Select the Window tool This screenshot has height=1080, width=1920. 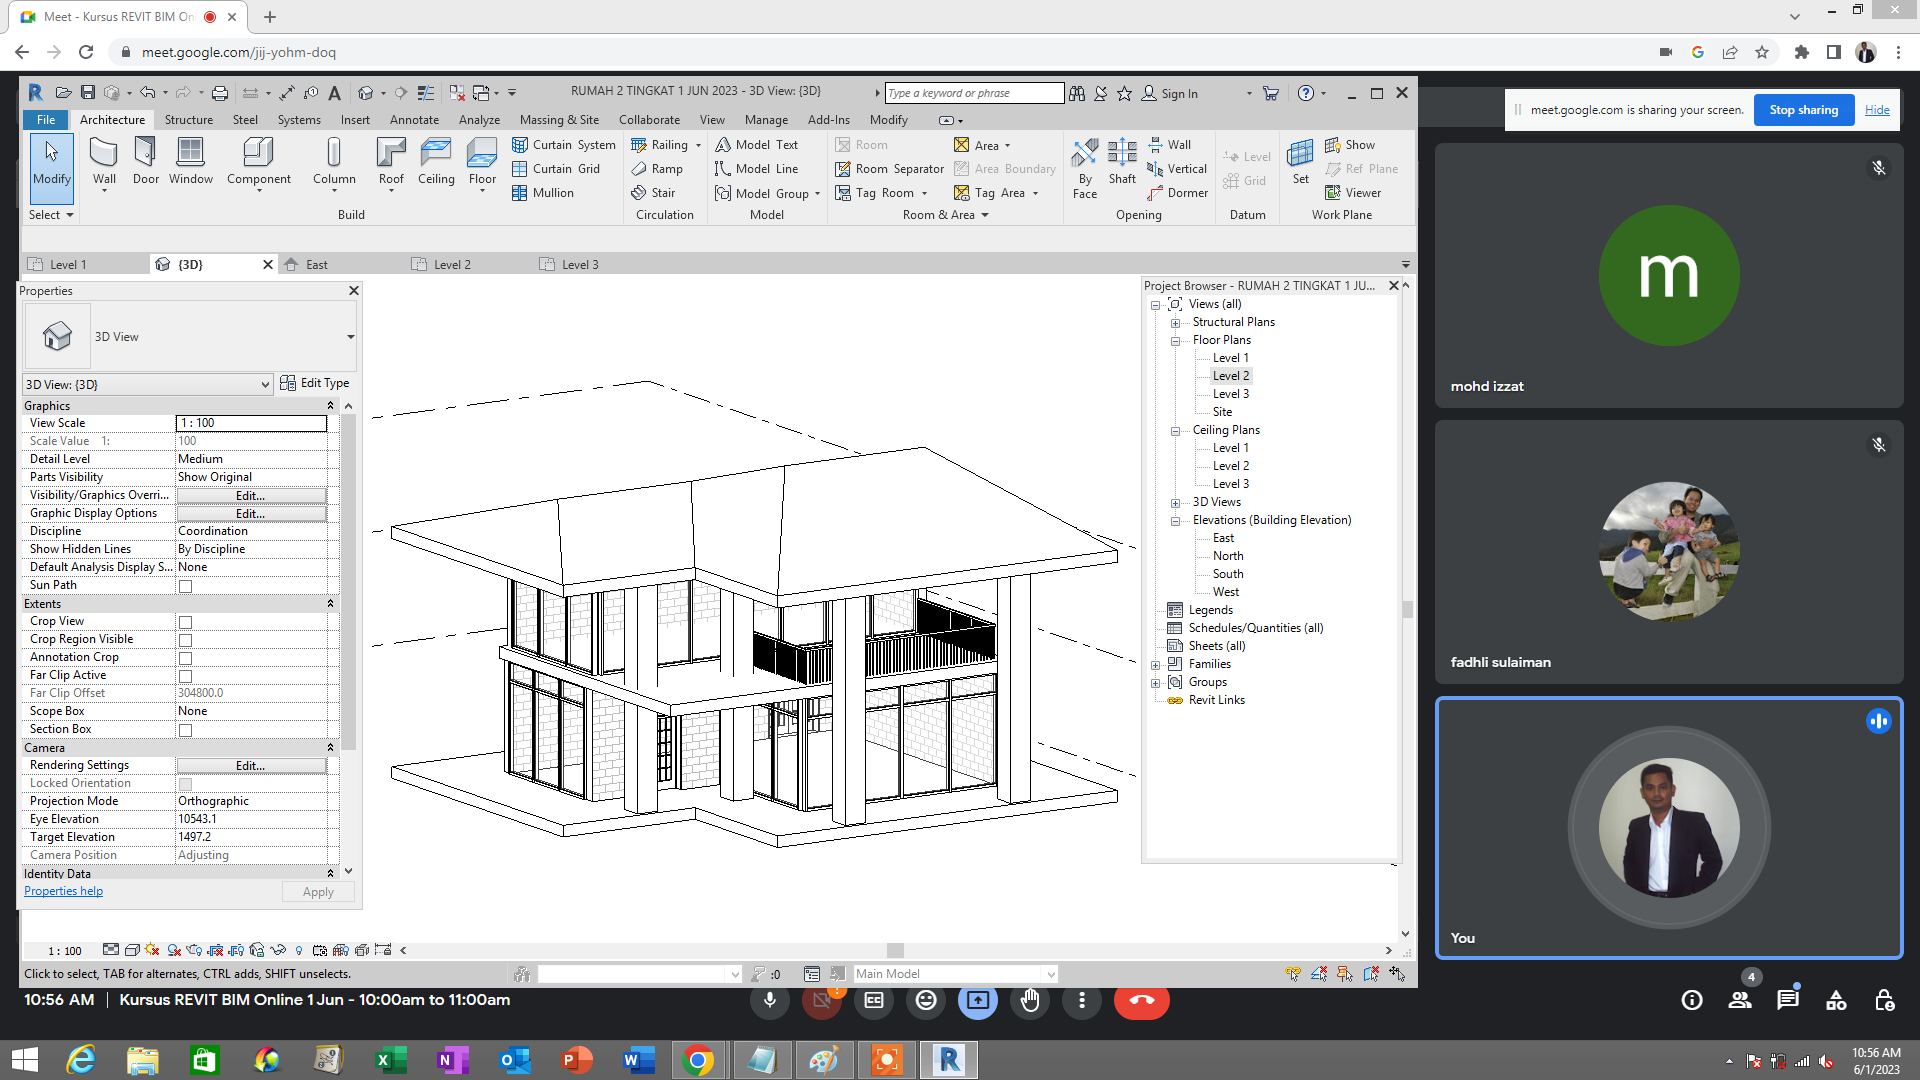[x=190, y=162]
